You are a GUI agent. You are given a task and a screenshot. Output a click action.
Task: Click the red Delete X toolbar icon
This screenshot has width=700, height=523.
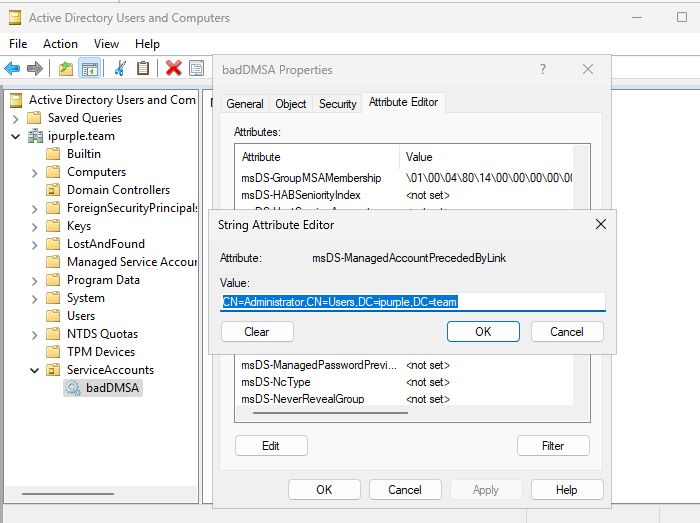coord(173,68)
